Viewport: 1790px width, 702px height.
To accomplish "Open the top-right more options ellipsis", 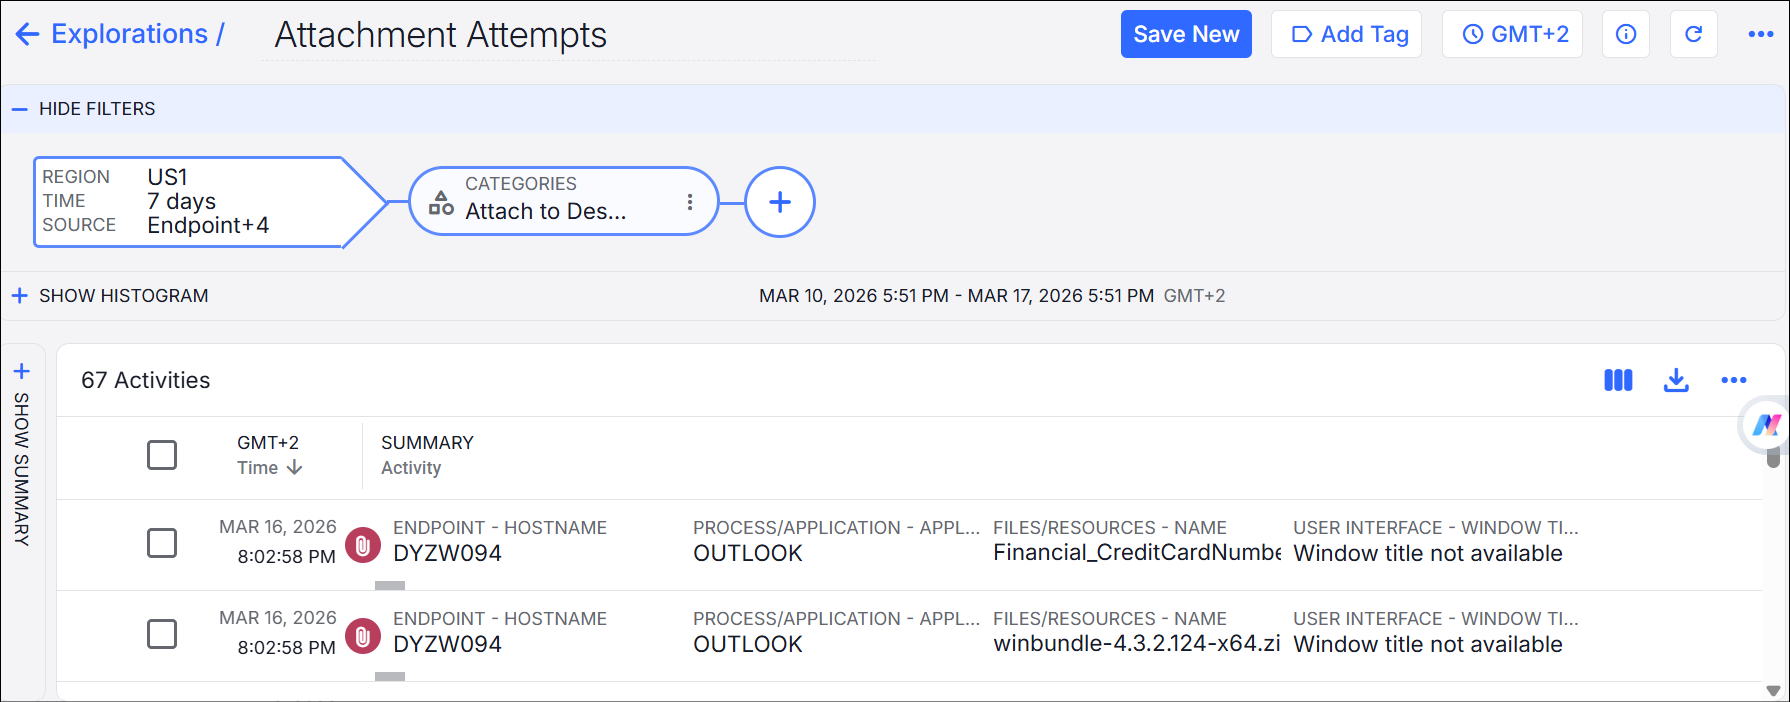I will click(1760, 34).
